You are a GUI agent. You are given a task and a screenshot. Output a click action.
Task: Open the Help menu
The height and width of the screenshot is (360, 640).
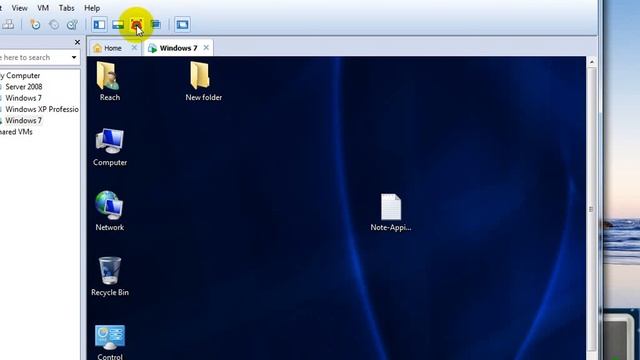92,8
